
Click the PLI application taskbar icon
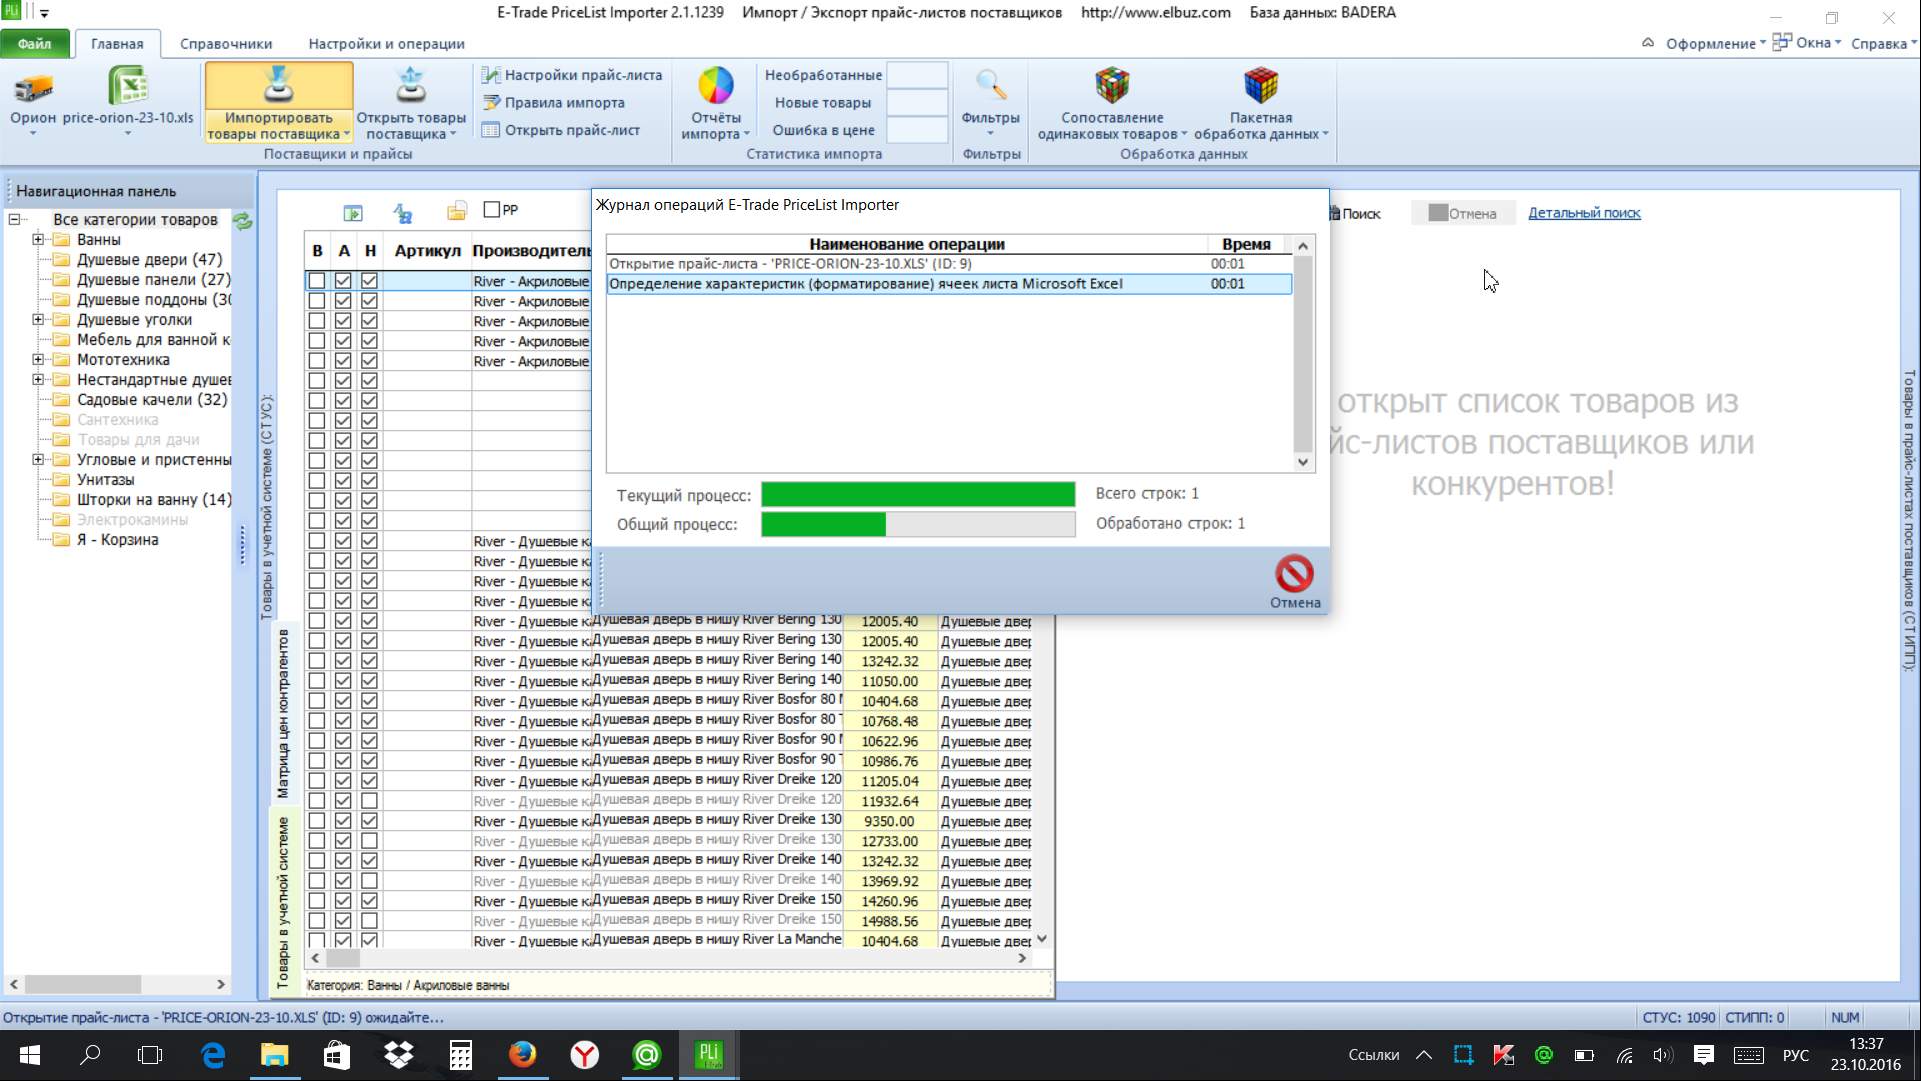pyautogui.click(x=709, y=1055)
